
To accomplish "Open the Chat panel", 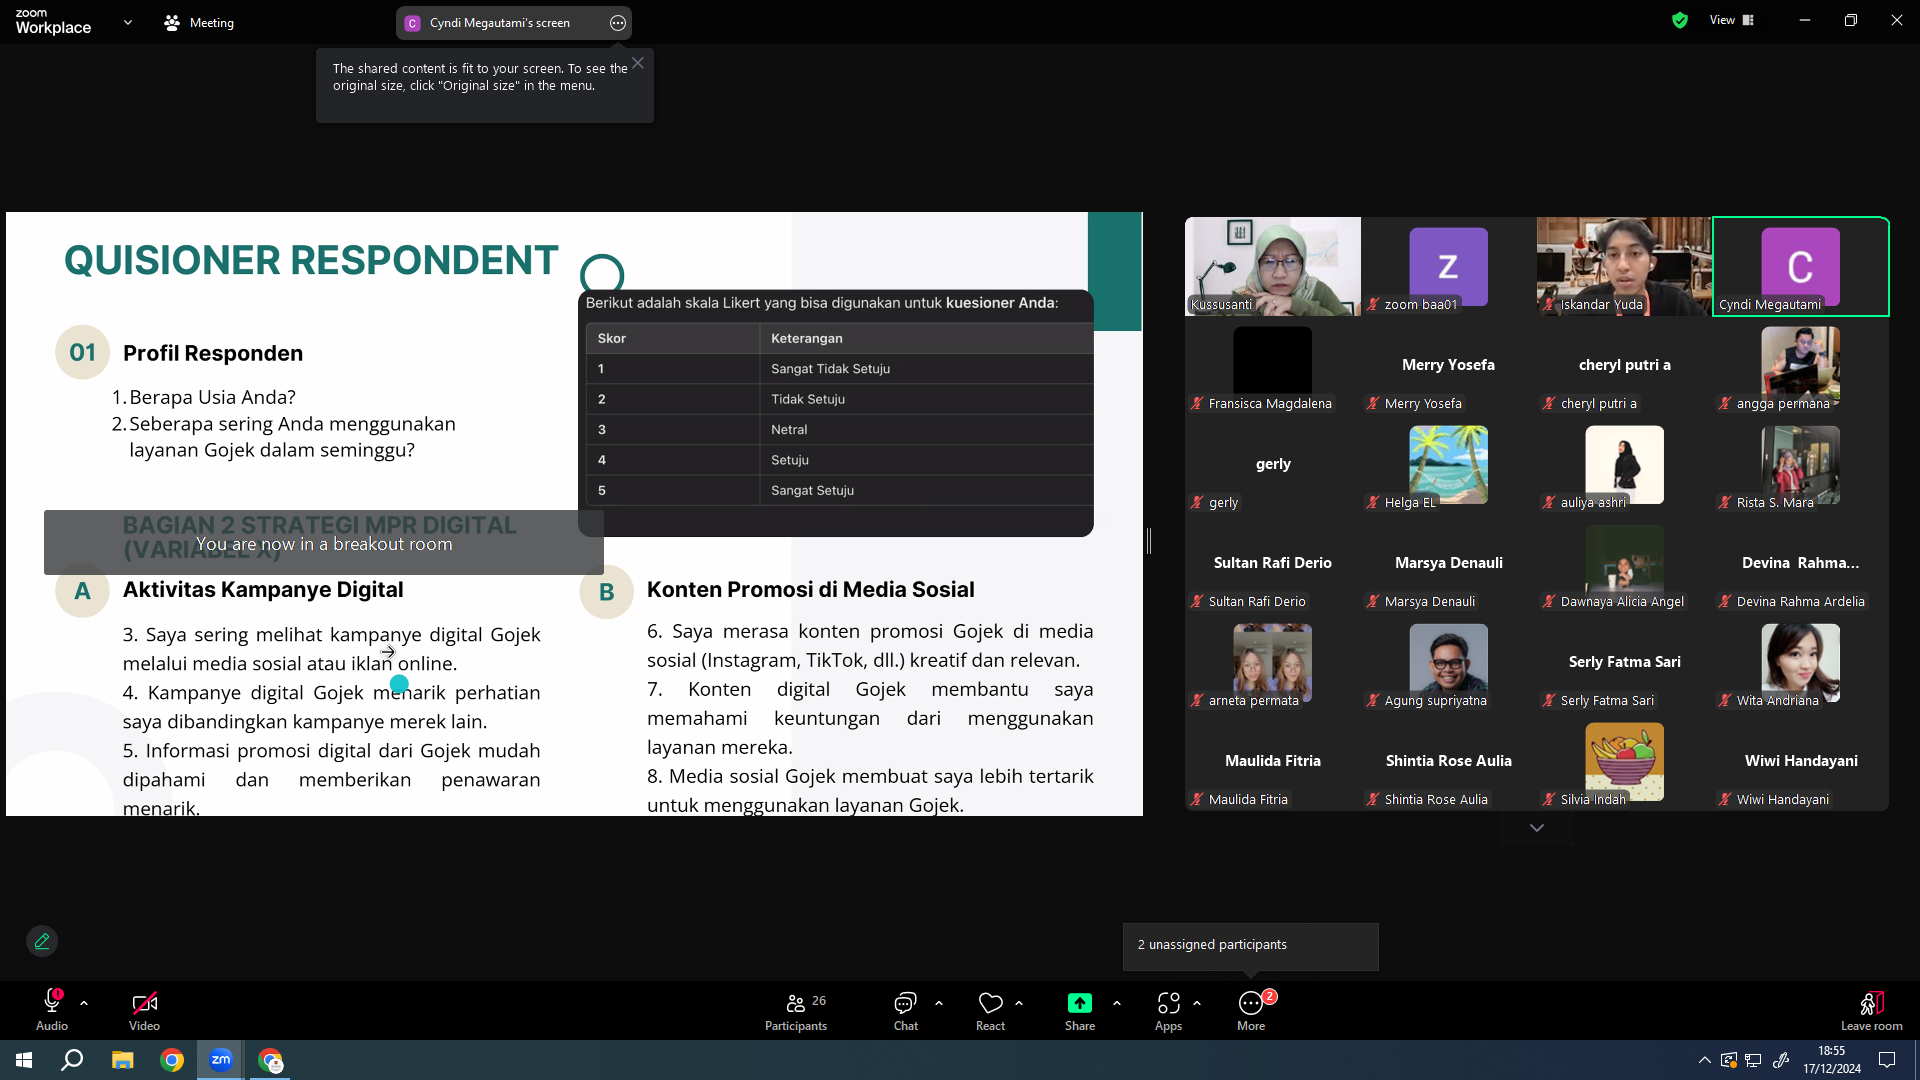I will tap(906, 1011).
